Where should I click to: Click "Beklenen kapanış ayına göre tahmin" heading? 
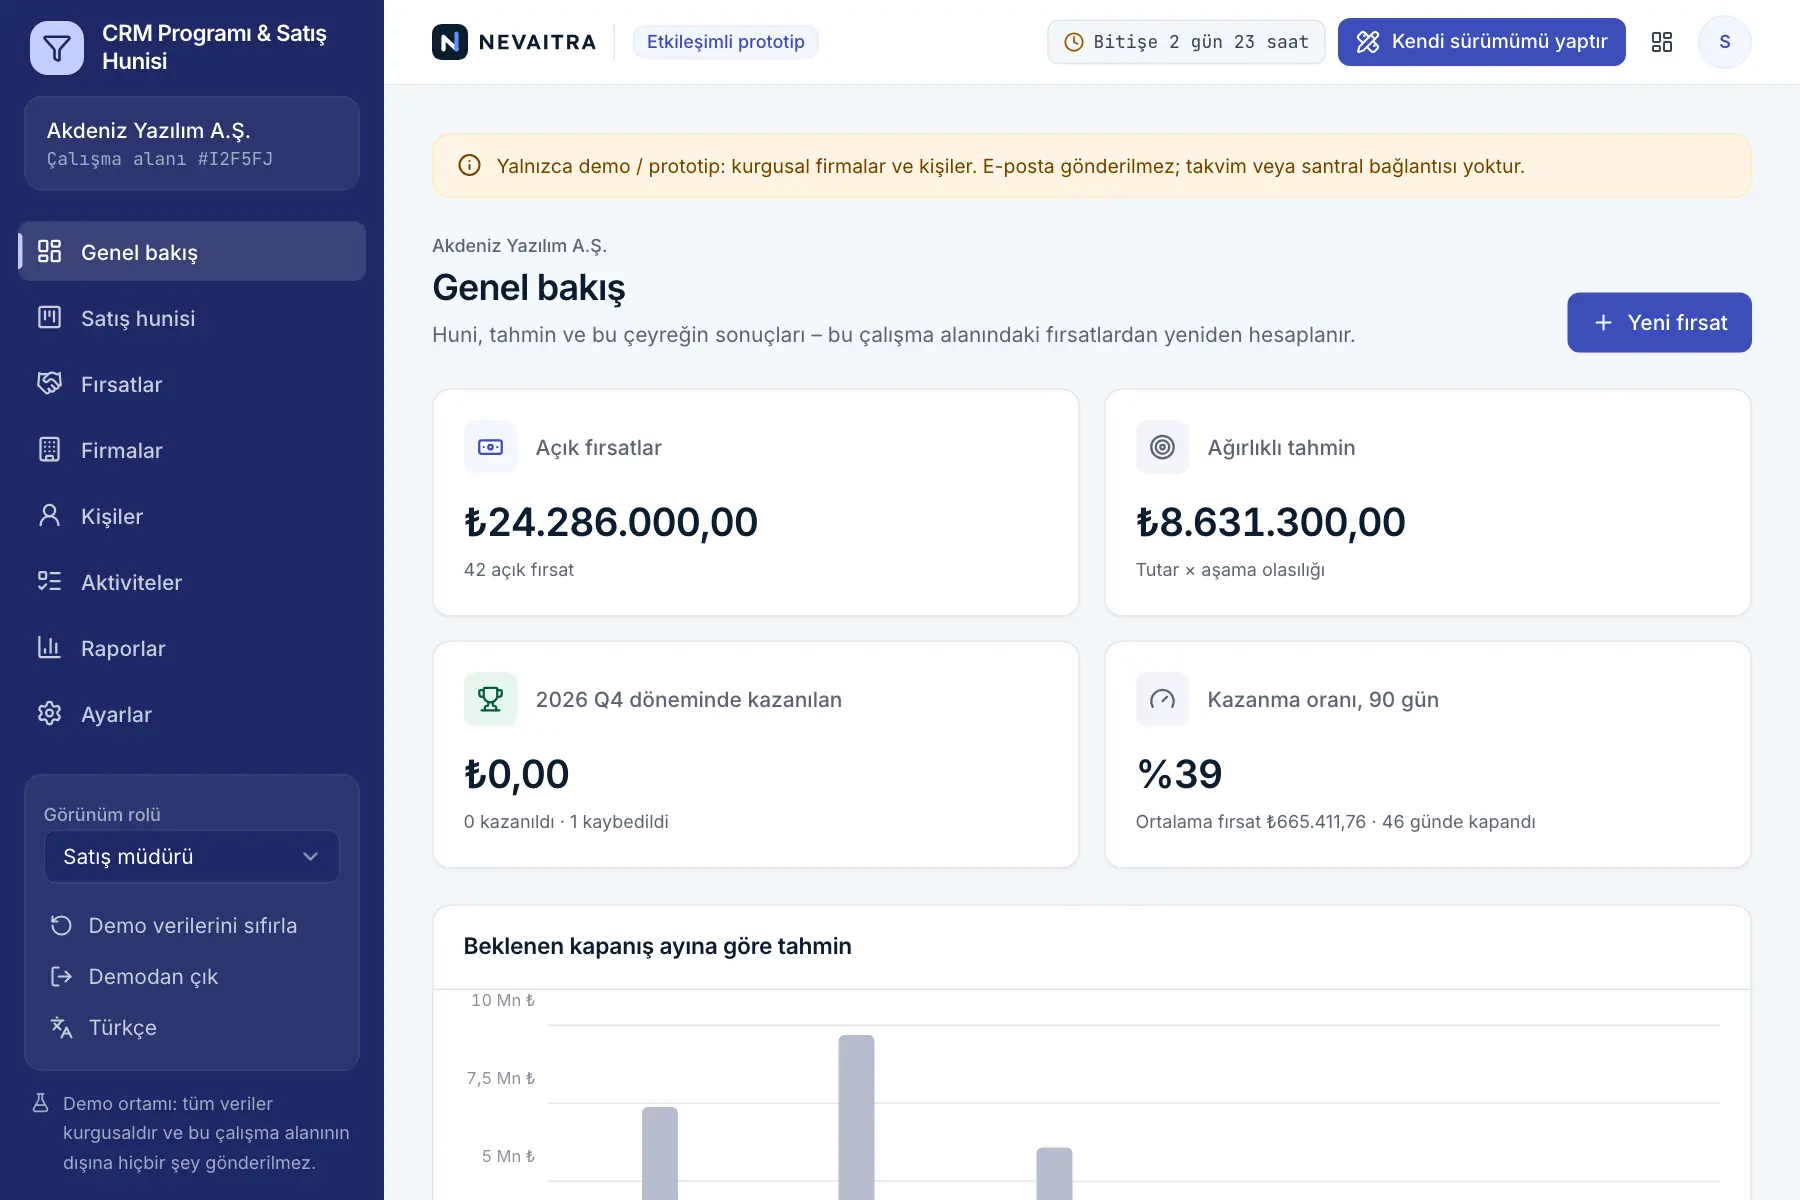pos(658,946)
